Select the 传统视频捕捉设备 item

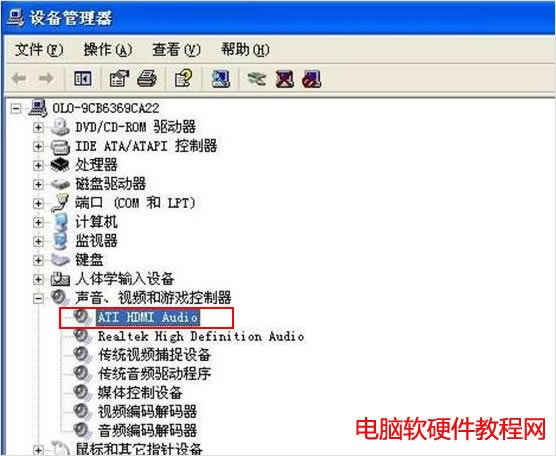[155, 355]
